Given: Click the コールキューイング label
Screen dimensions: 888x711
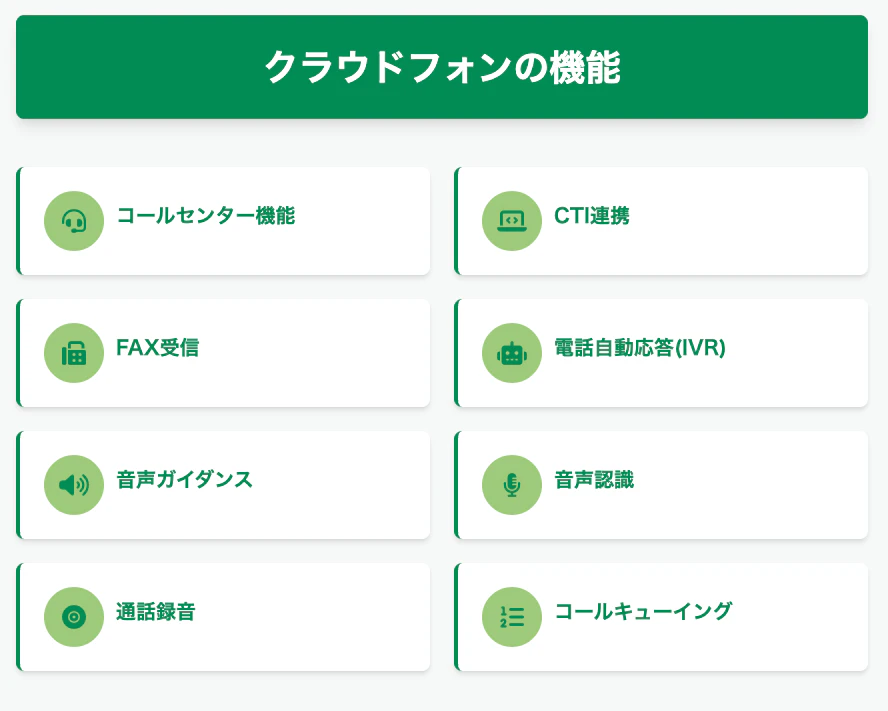Looking at the screenshot, I should pyautogui.click(x=643, y=611).
